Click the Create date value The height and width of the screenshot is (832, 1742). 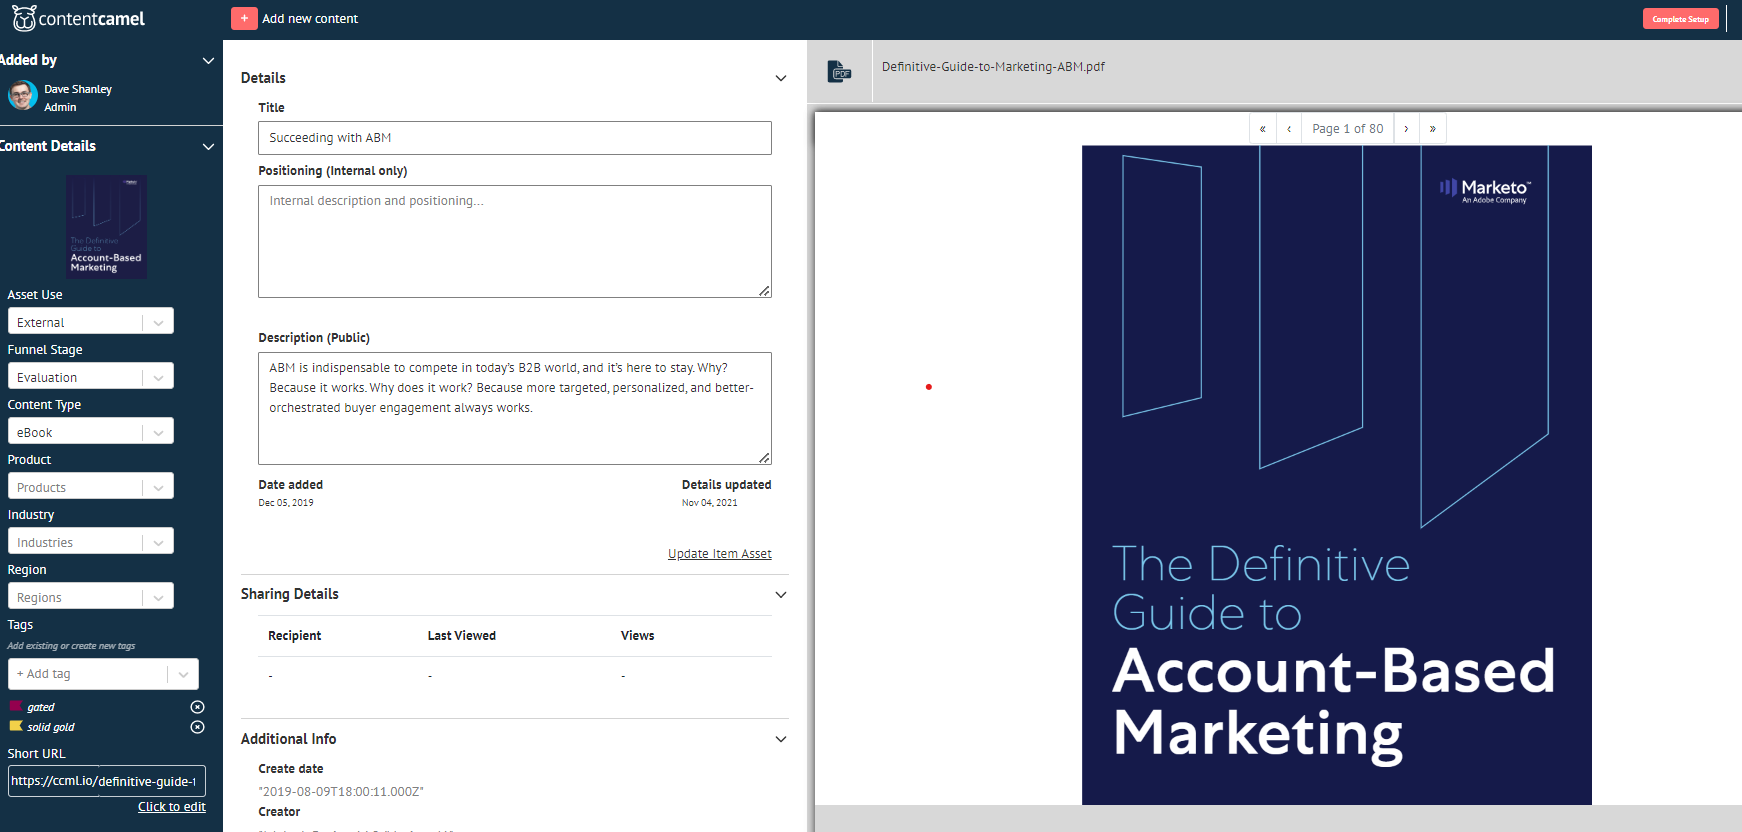coord(341,792)
